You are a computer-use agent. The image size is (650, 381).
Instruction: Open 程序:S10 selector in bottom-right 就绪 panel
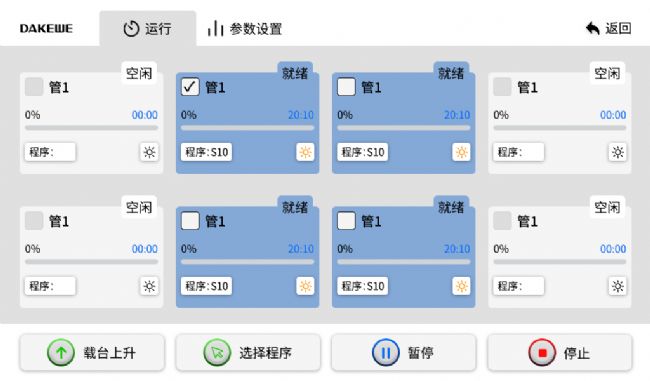363,286
